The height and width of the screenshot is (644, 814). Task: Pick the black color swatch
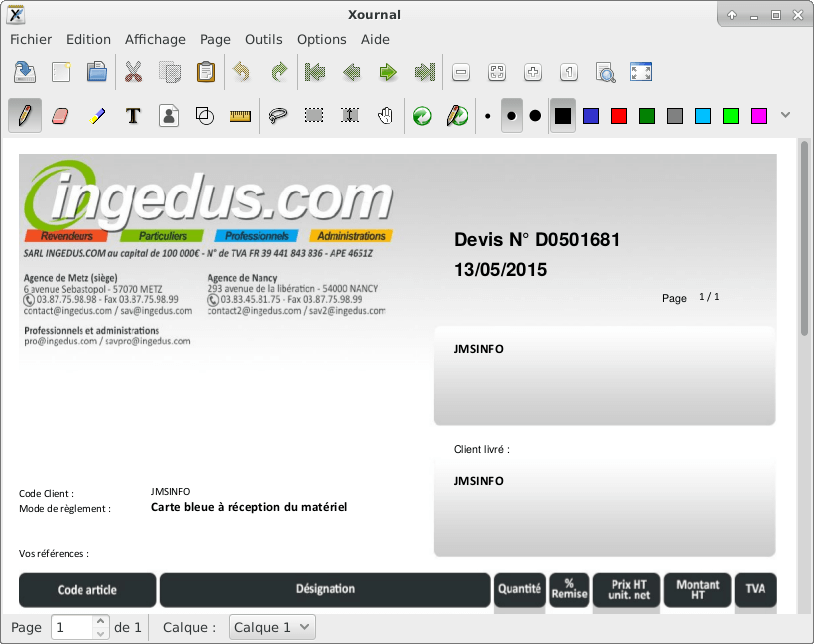coord(563,116)
